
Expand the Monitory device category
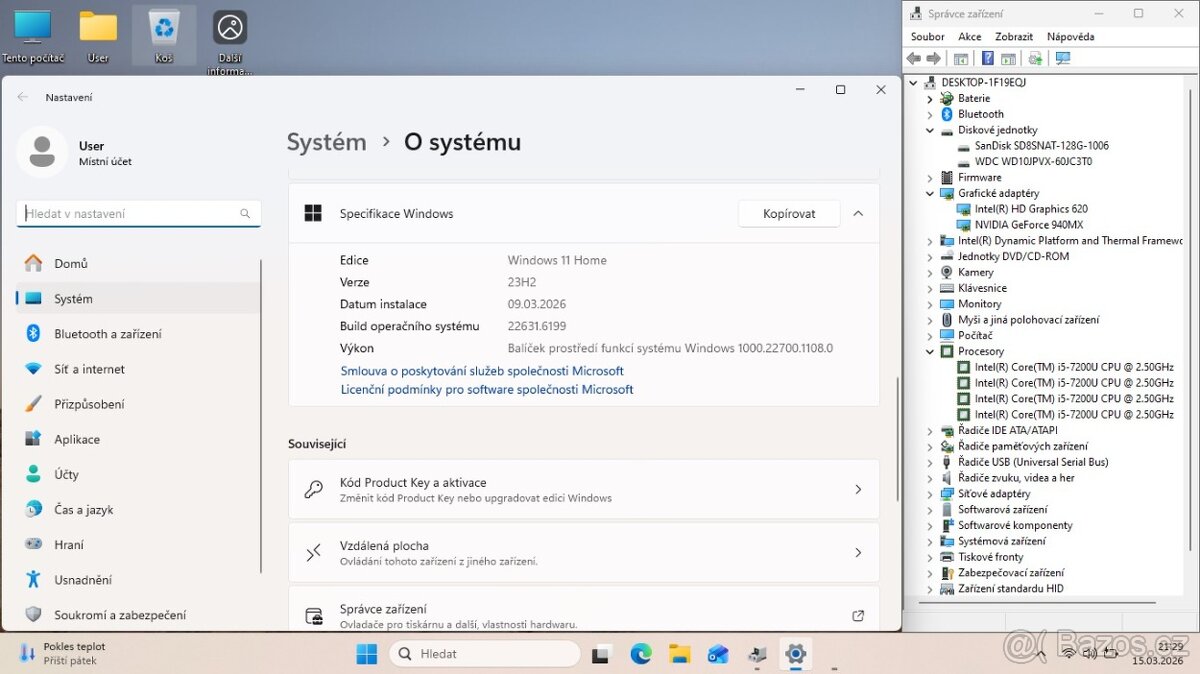930,303
